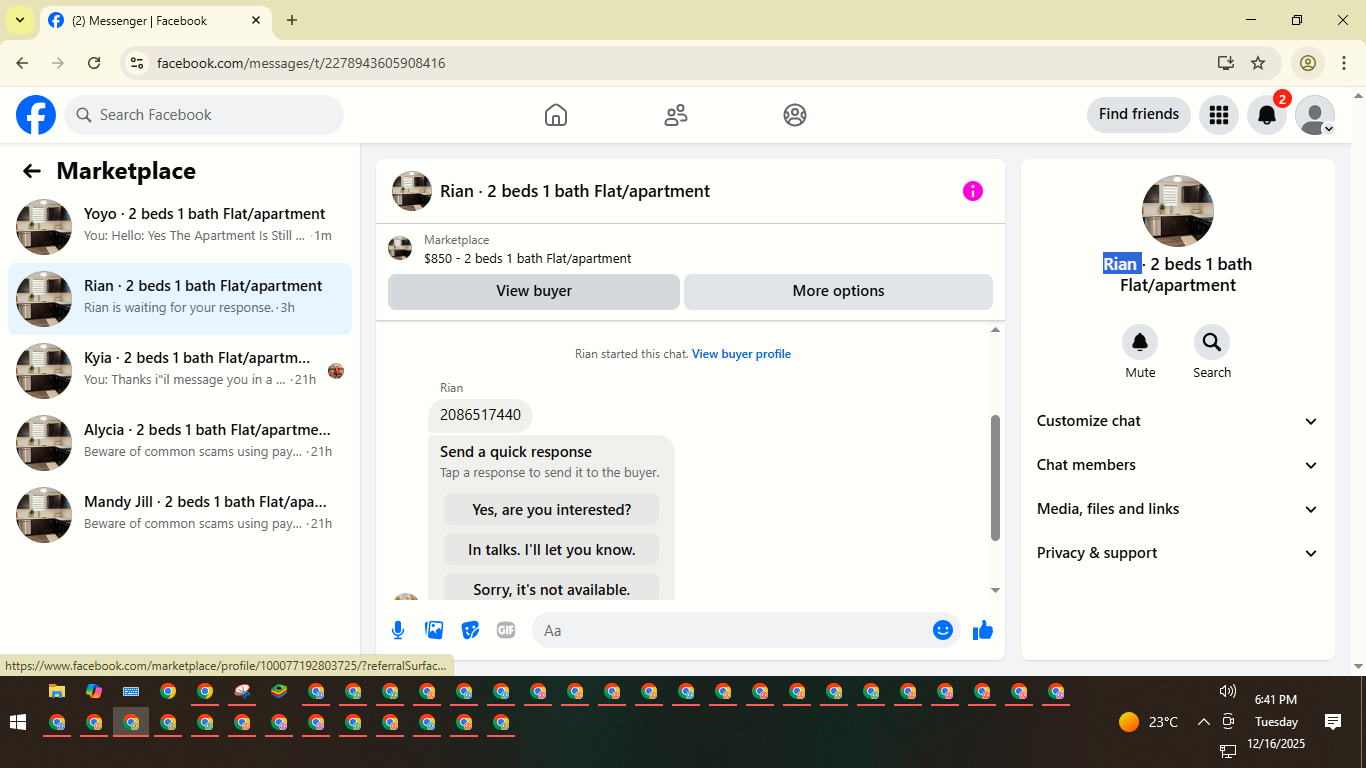The height and width of the screenshot is (768, 1366).
Task: Click the chat scrollbar down arrow
Action: pyautogui.click(x=995, y=591)
